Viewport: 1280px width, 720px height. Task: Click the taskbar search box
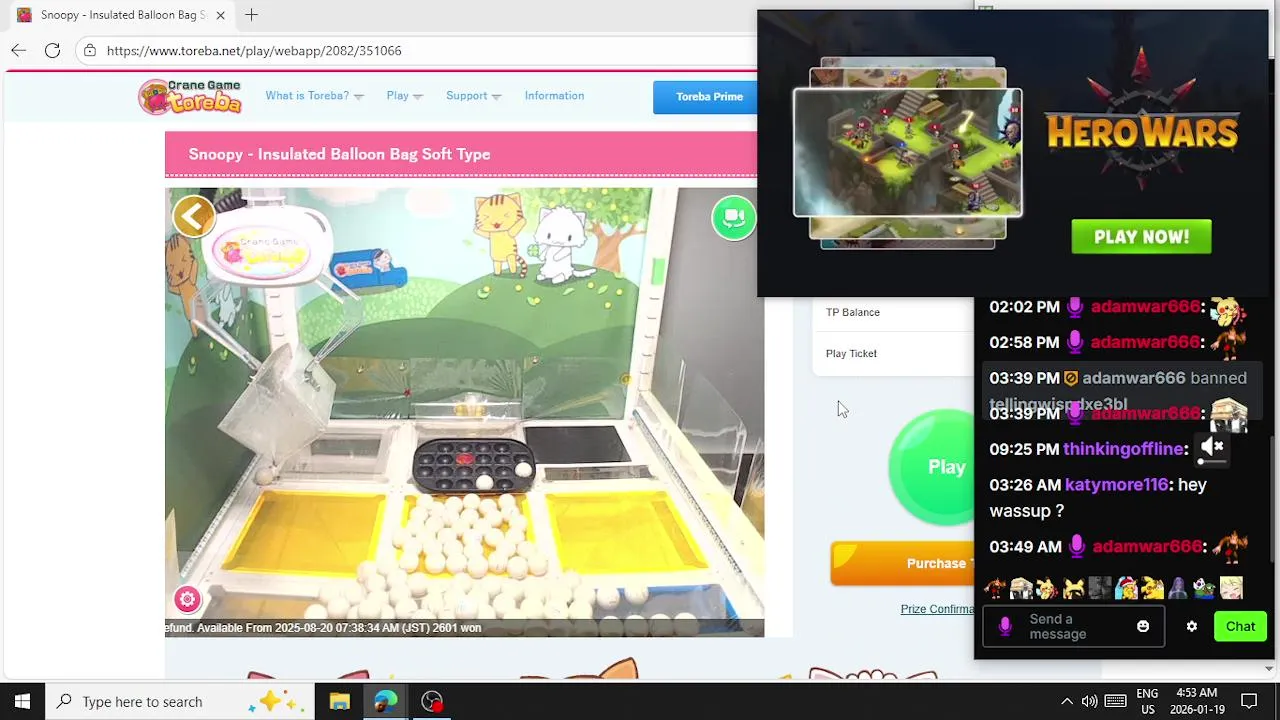(x=180, y=701)
